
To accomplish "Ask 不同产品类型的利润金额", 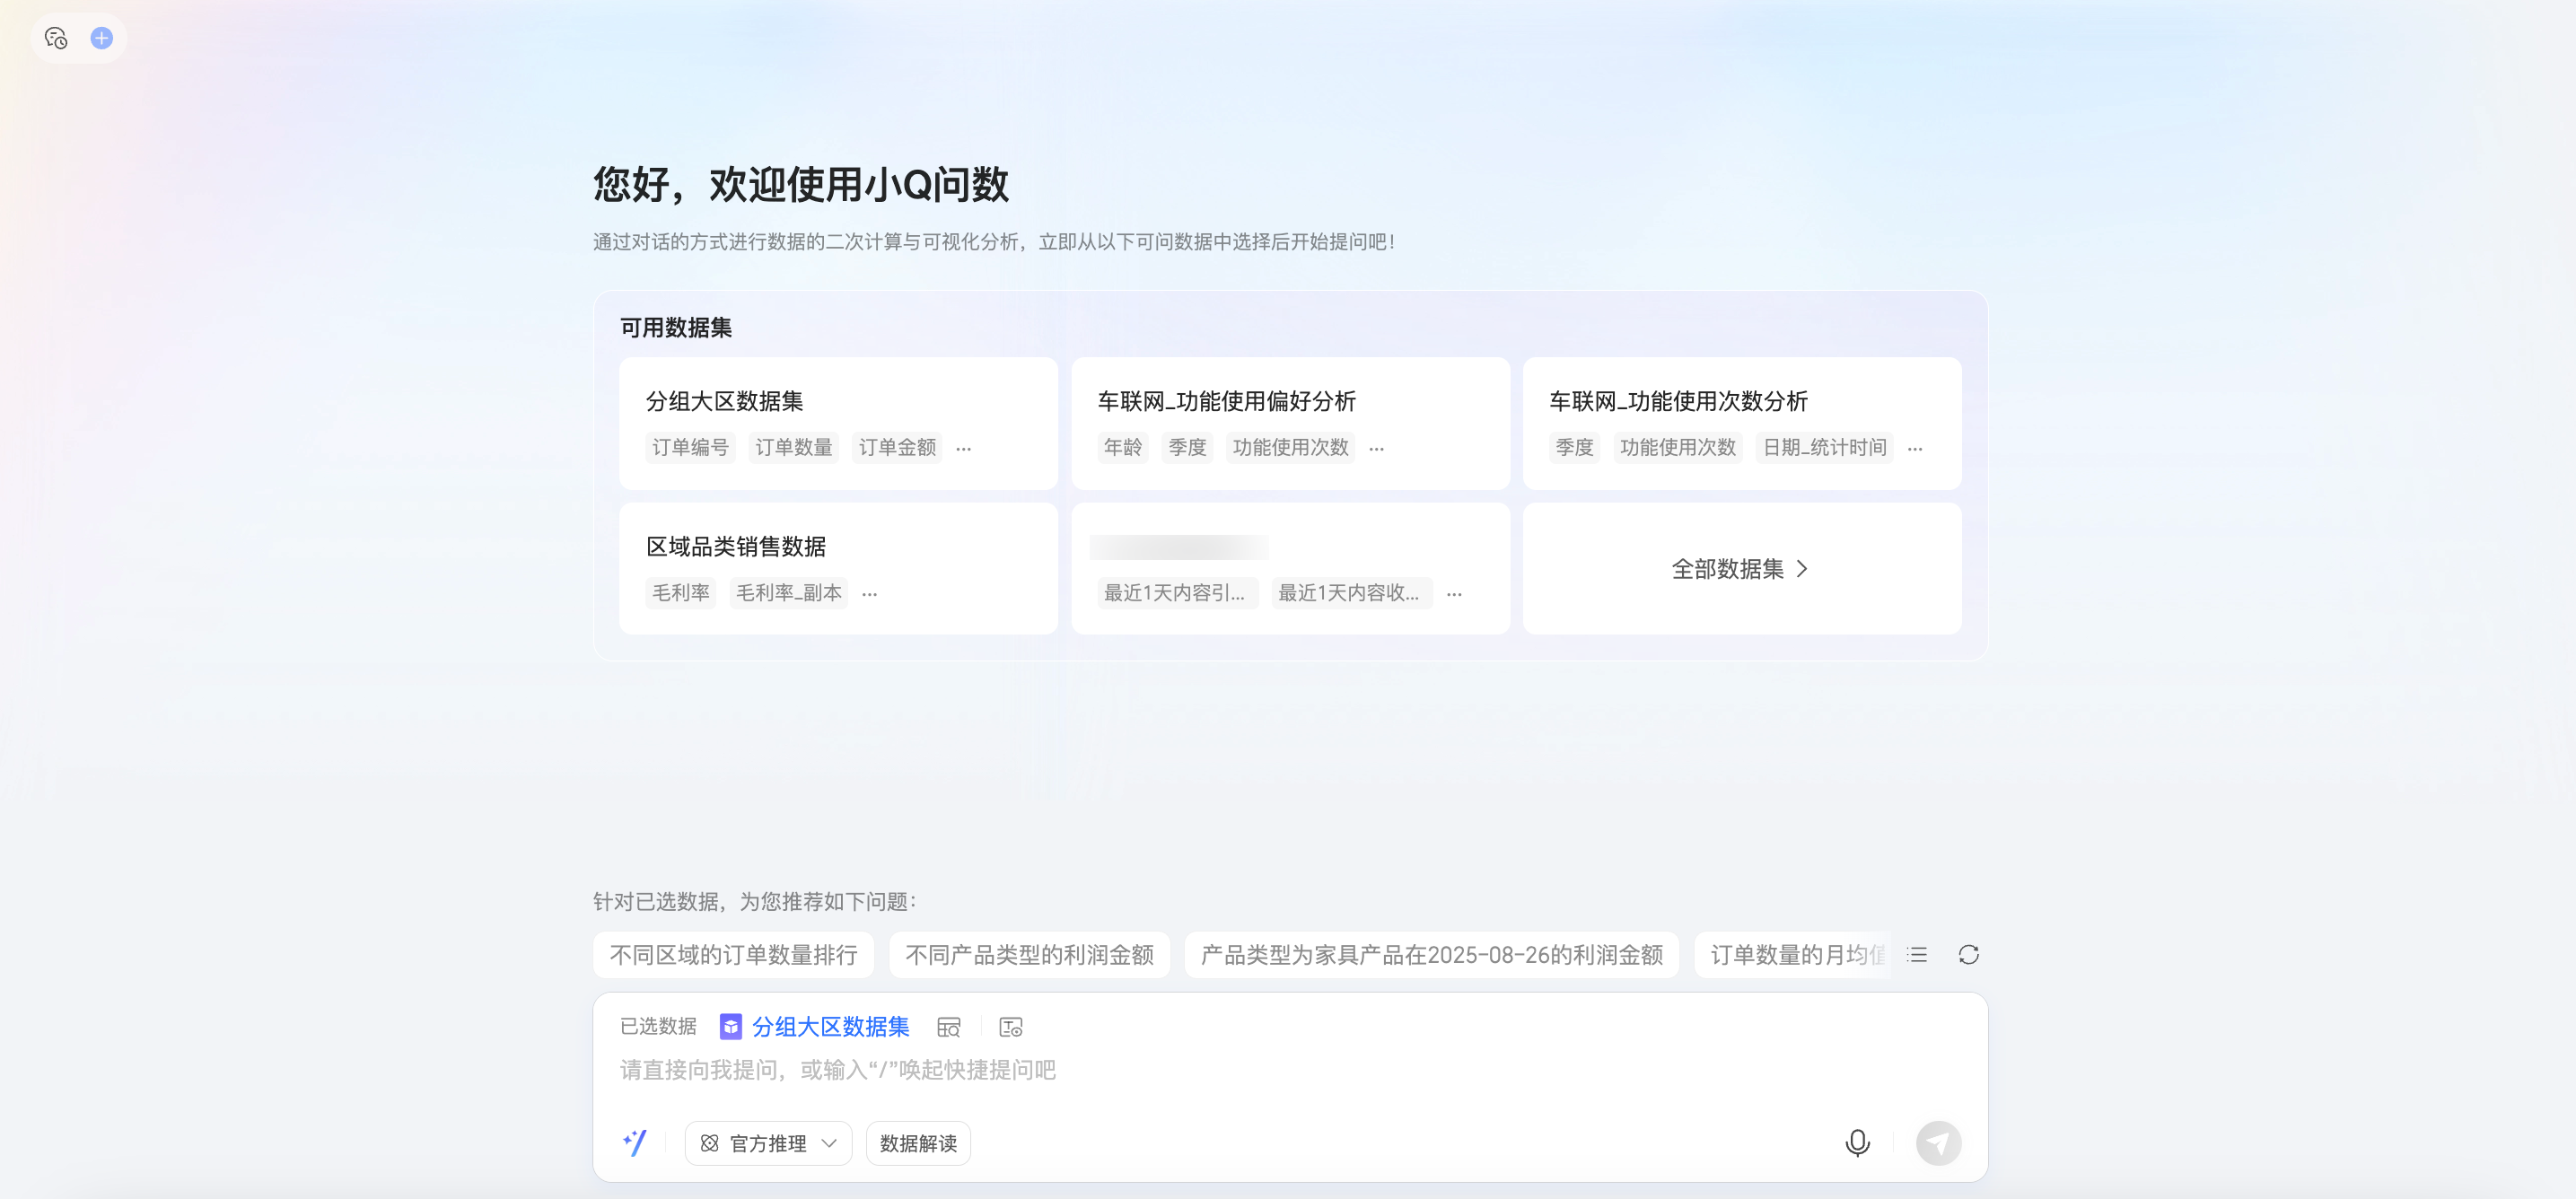I will click(x=1029, y=955).
